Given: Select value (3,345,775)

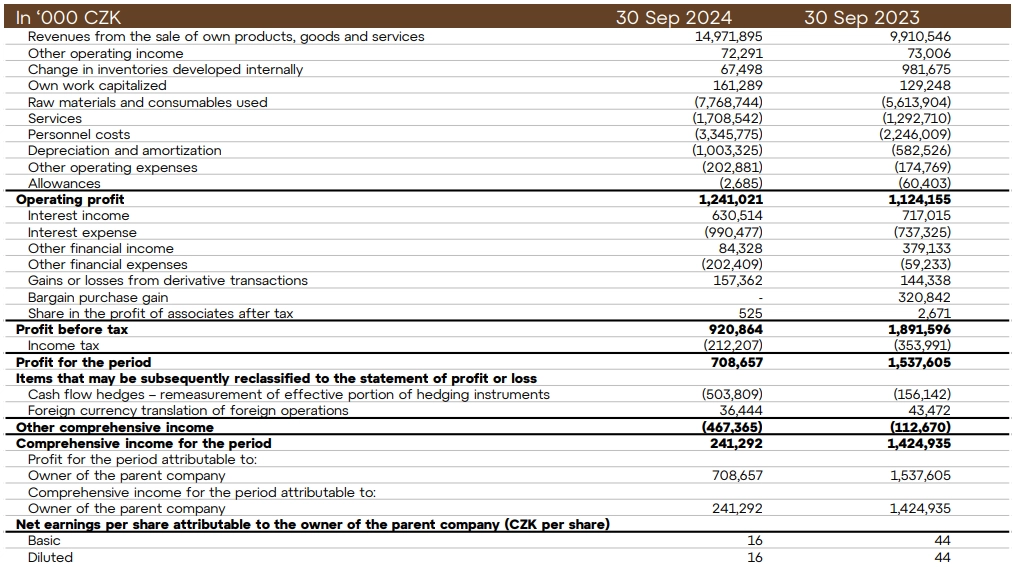Looking at the screenshot, I should pos(728,135).
